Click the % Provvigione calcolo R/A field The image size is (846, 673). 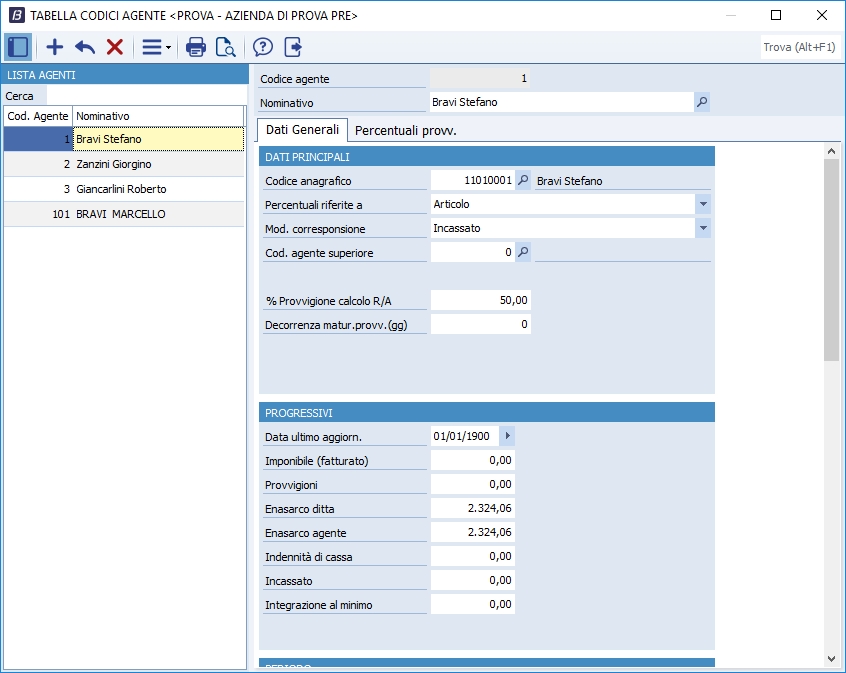[480, 300]
